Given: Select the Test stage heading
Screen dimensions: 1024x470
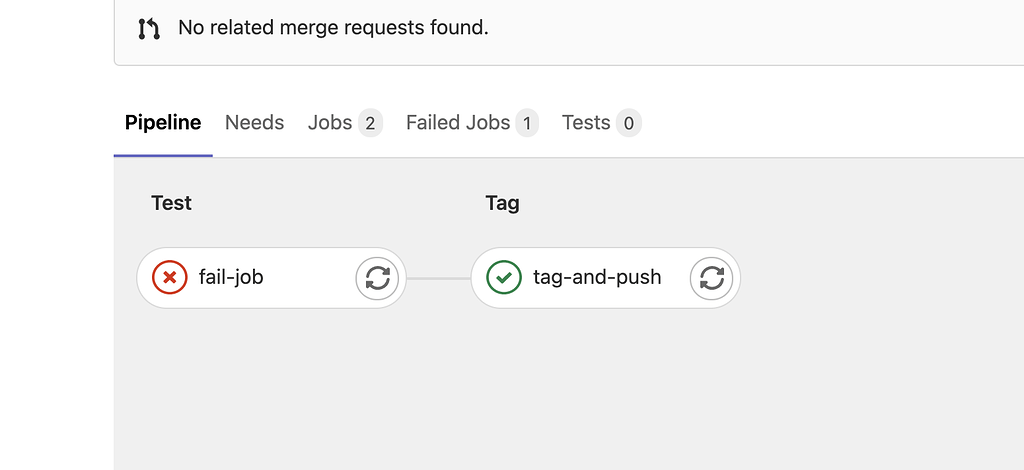Looking at the screenshot, I should coord(171,203).
